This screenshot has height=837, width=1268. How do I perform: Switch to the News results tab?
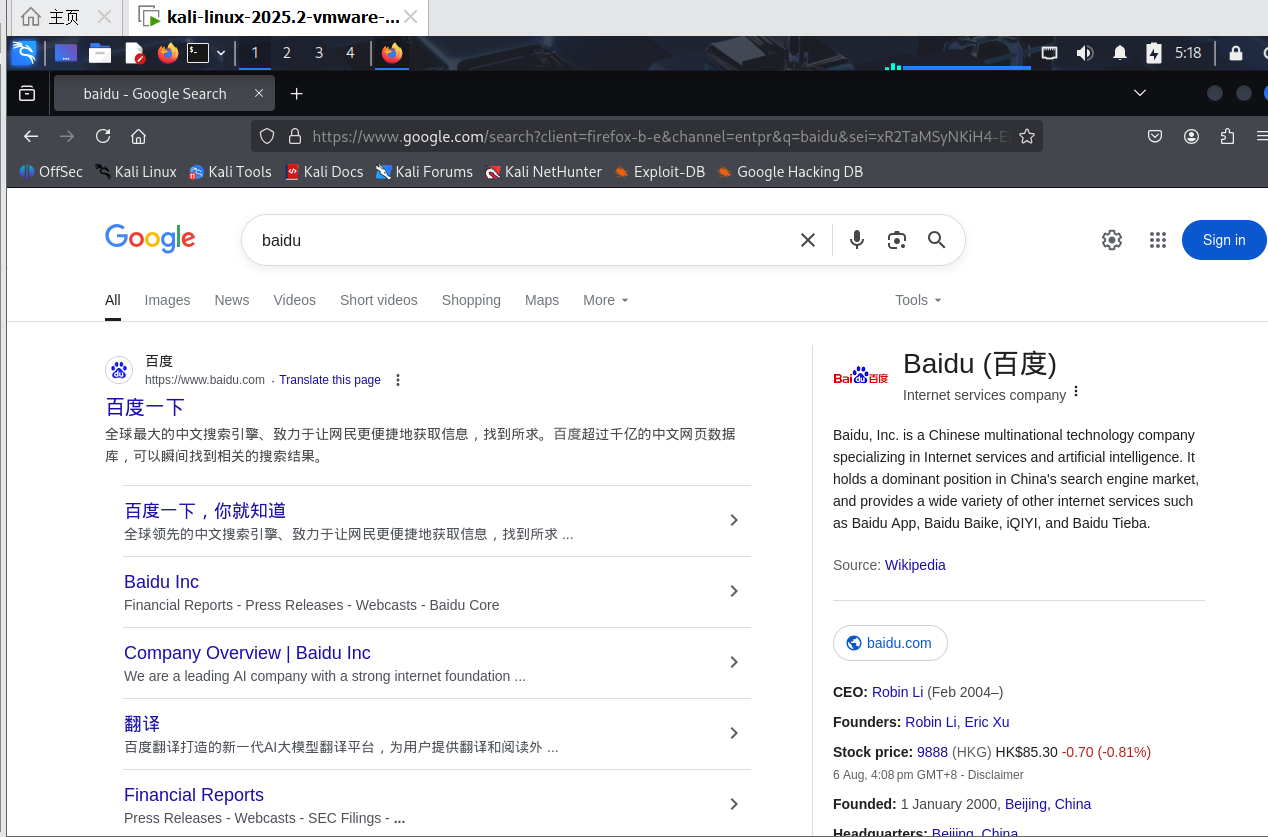coord(231,300)
